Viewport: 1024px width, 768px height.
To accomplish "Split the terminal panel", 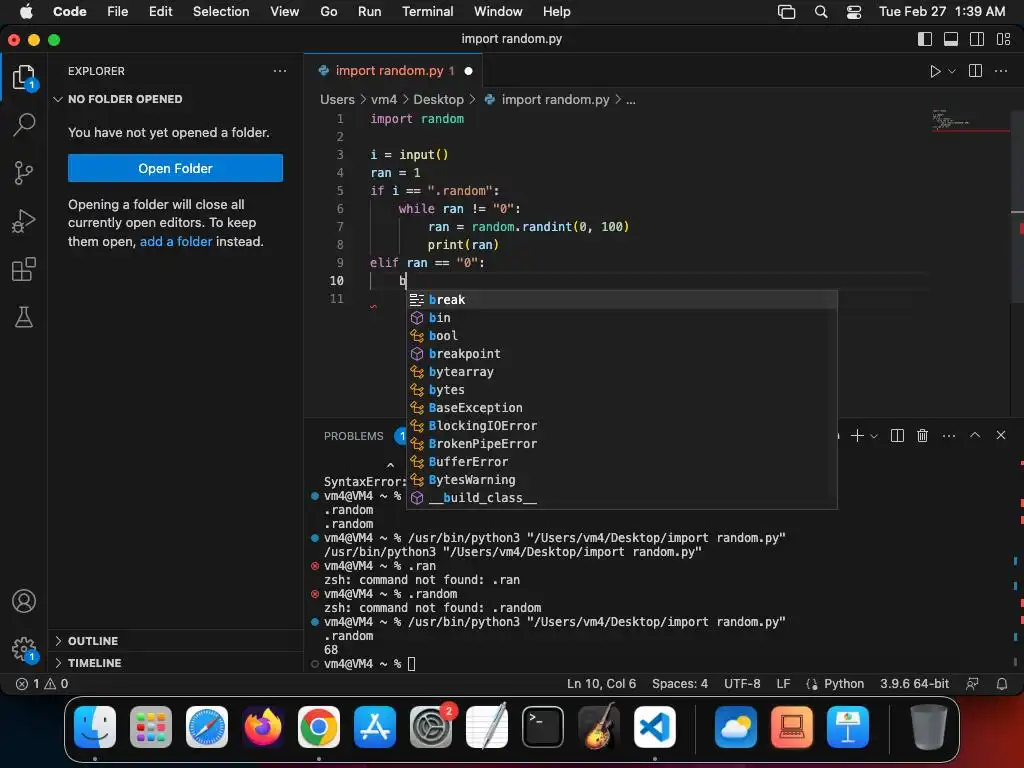I will tap(897, 436).
